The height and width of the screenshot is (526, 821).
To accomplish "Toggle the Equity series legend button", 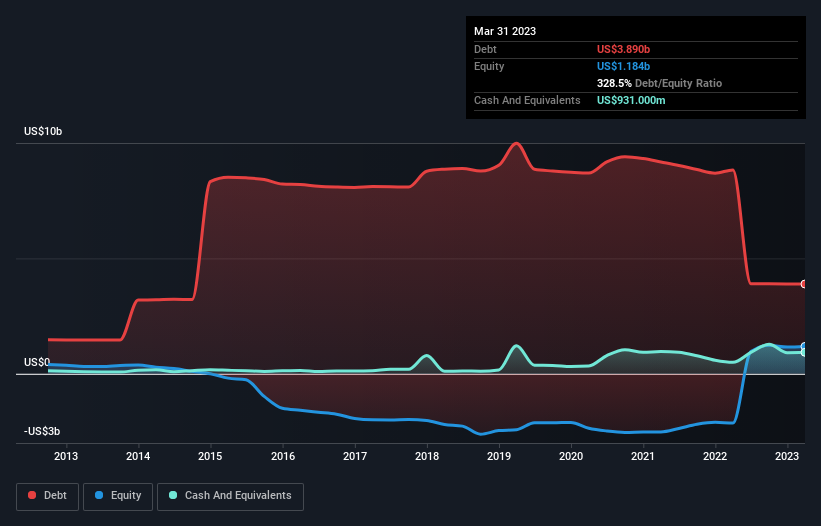I will (x=118, y=496).
